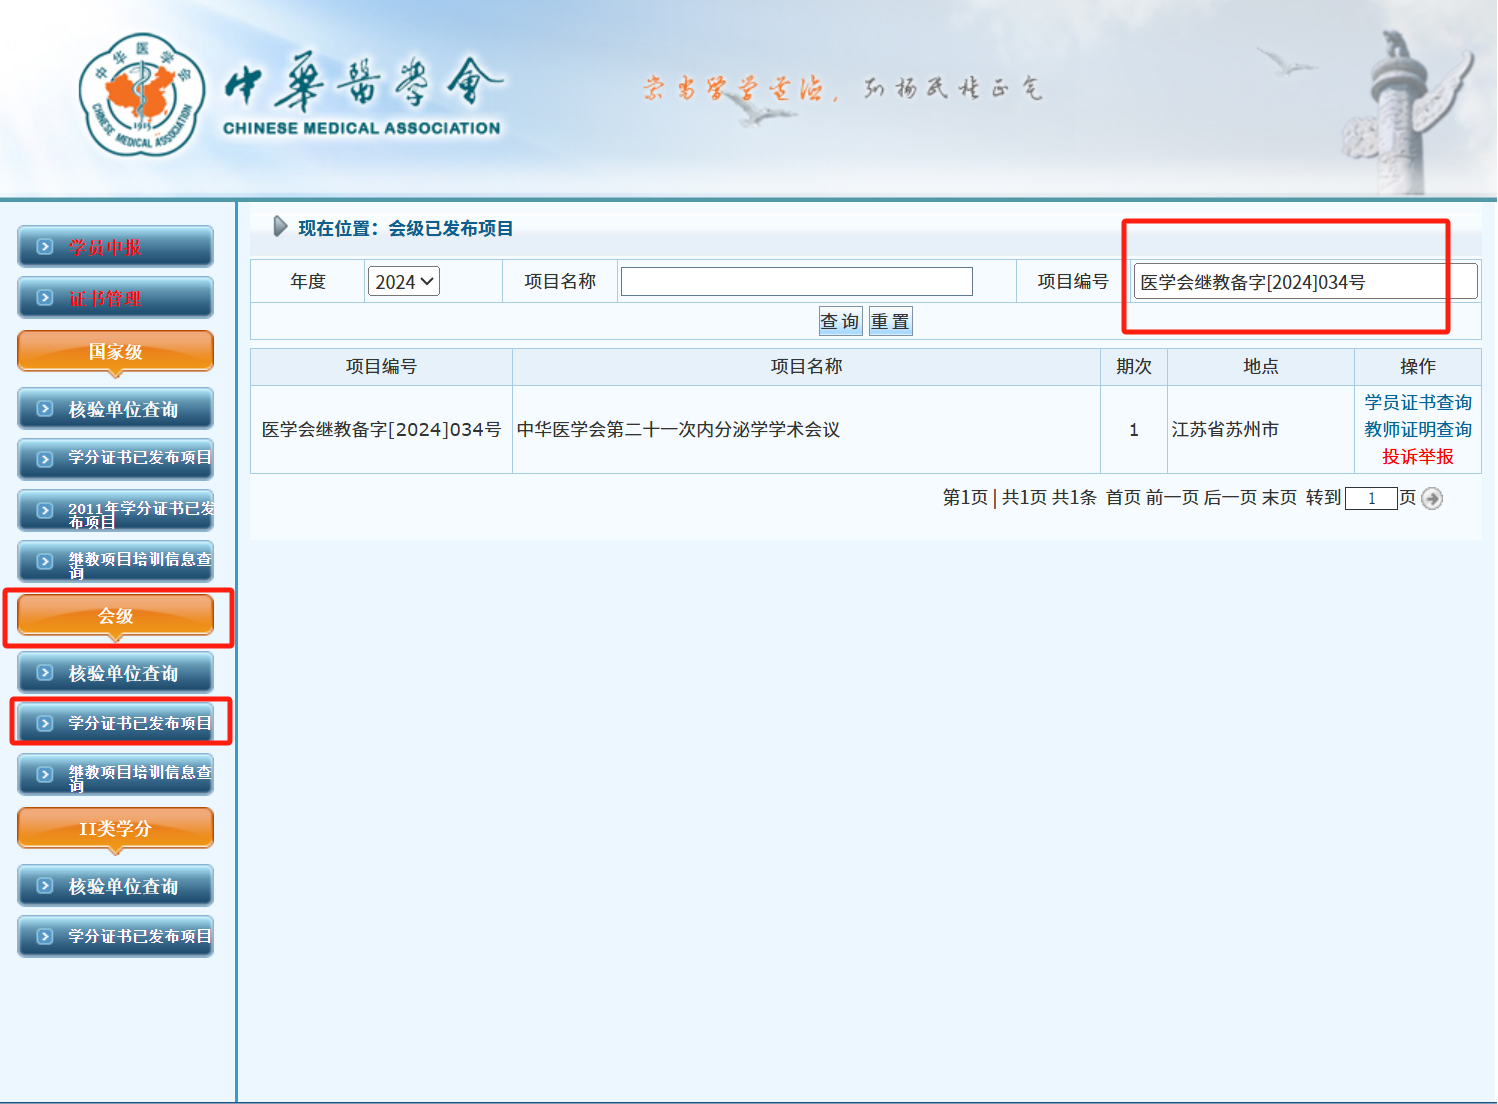Focus the 项目名称 search input
The width and height of the screenshot is (1498, 1104).
click(x=797, y=282)
